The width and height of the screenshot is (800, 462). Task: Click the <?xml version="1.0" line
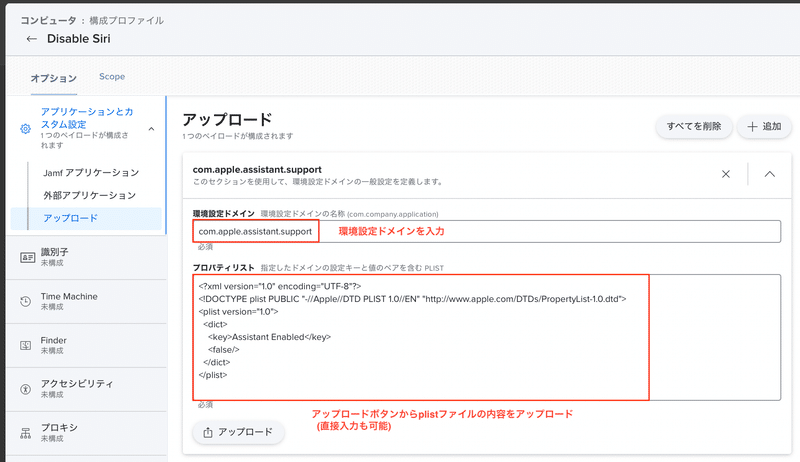click(280, 287)
